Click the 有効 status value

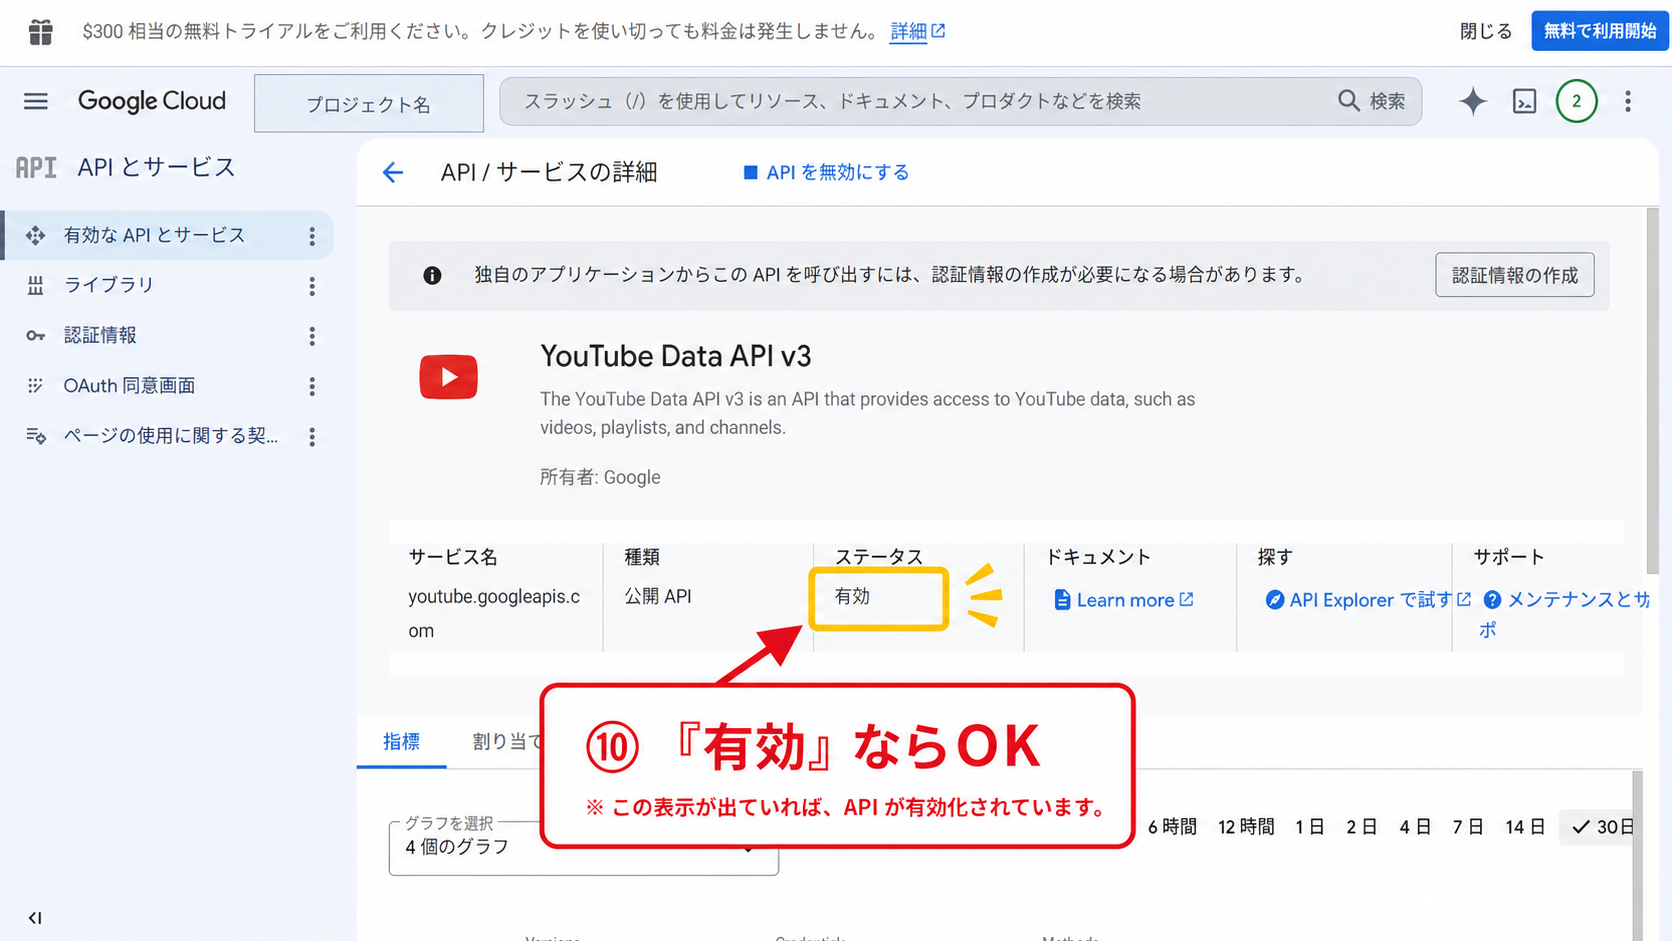click(852, 596)
